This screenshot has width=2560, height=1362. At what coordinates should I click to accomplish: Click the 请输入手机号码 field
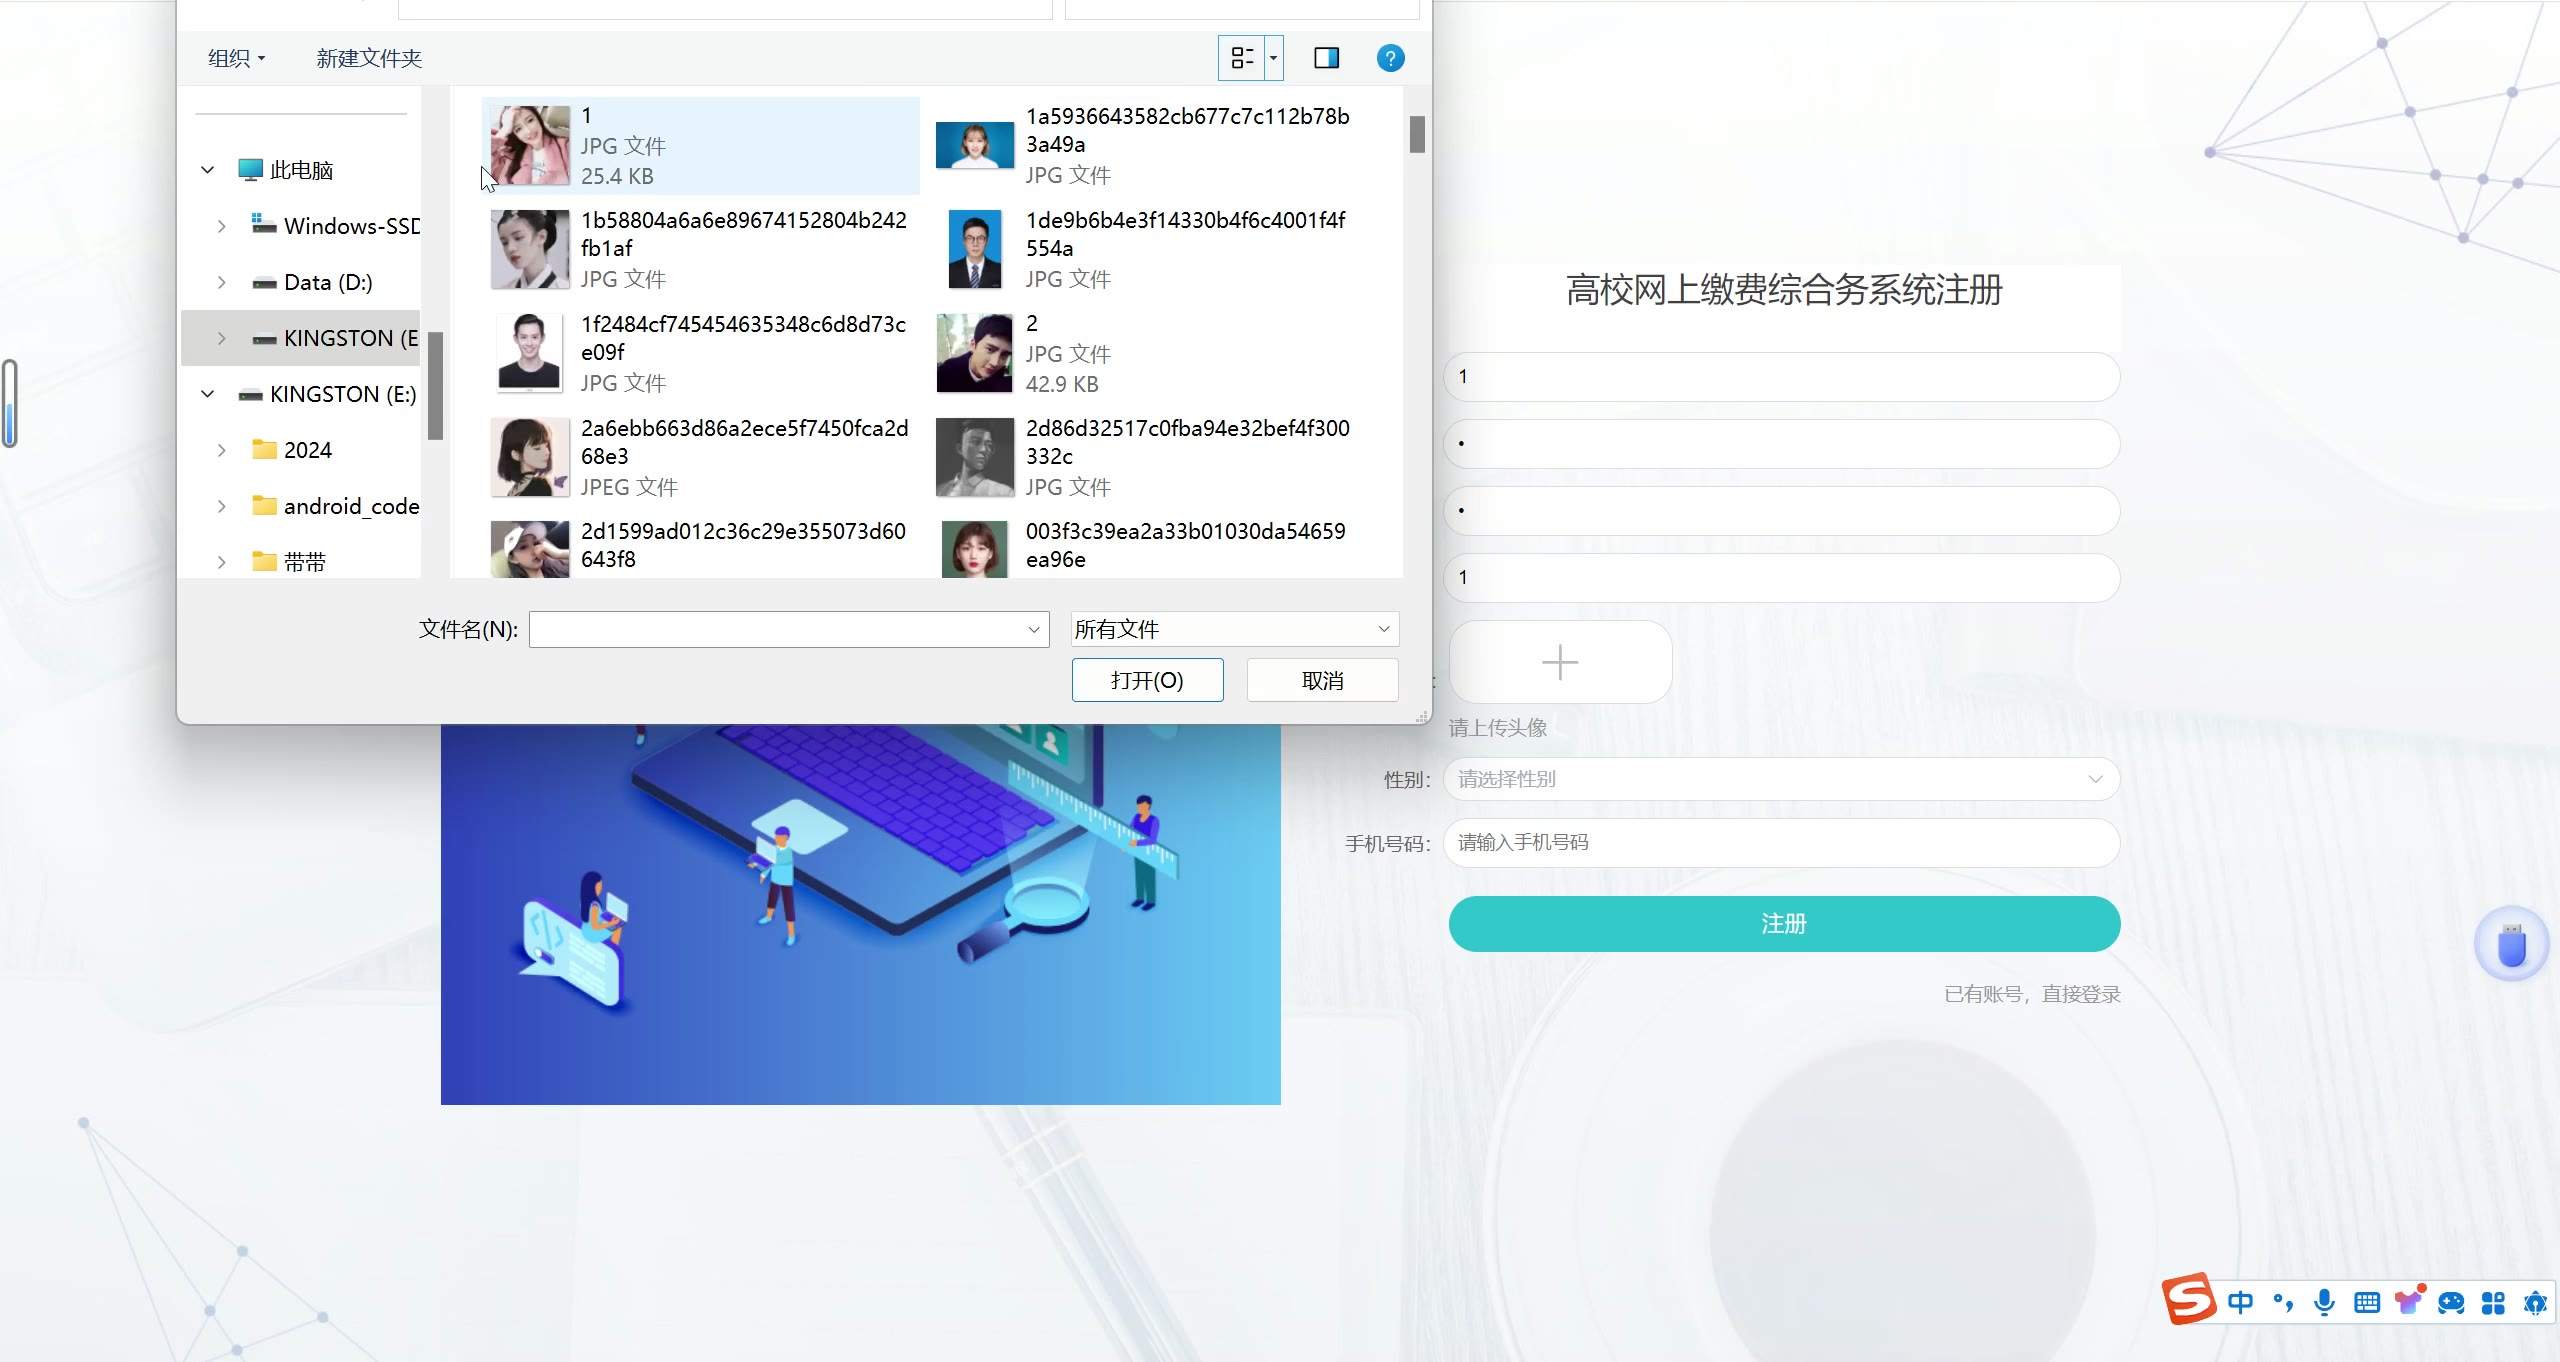pos(1781,843)
